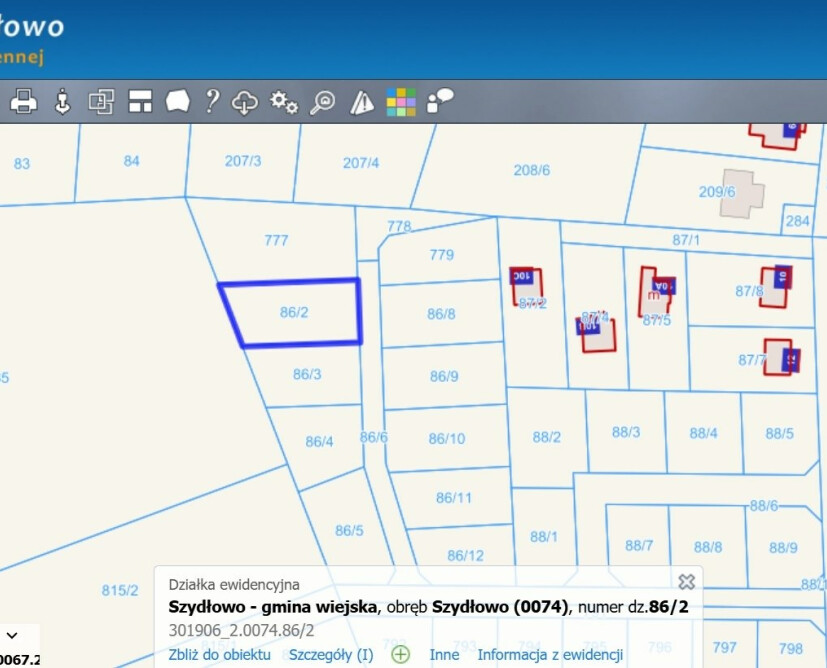The height and width of the screenshot is (668, 827).
Task: Click parcel label 207/4
Action: [x=361, y=163]
